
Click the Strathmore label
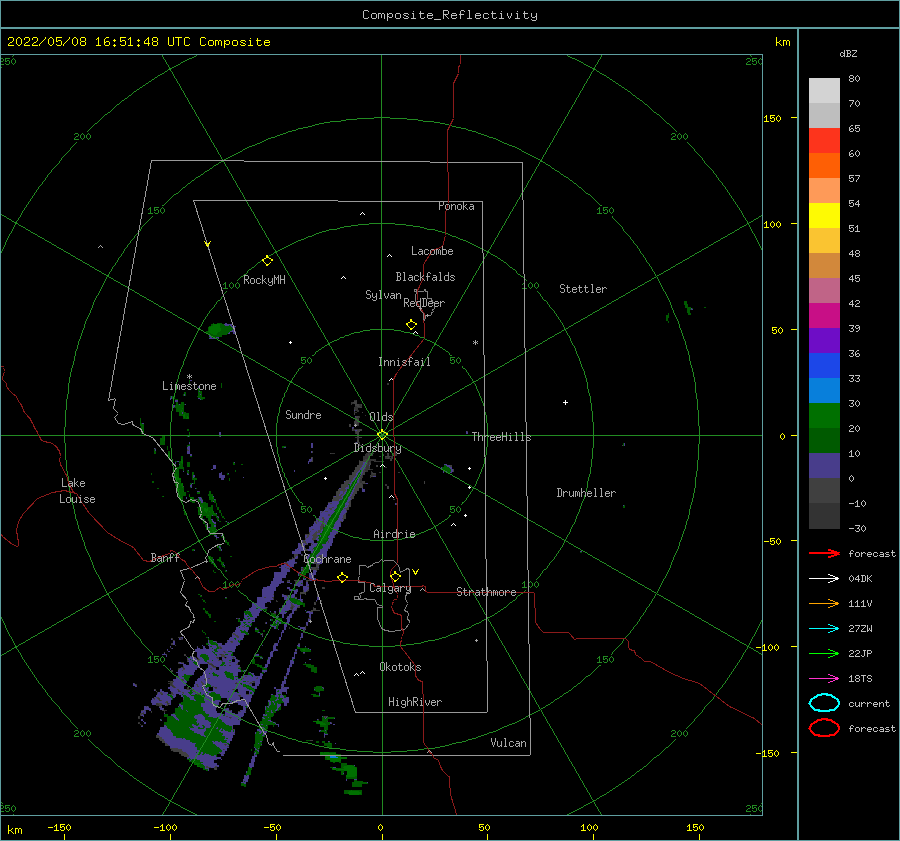tap(486, 592)
